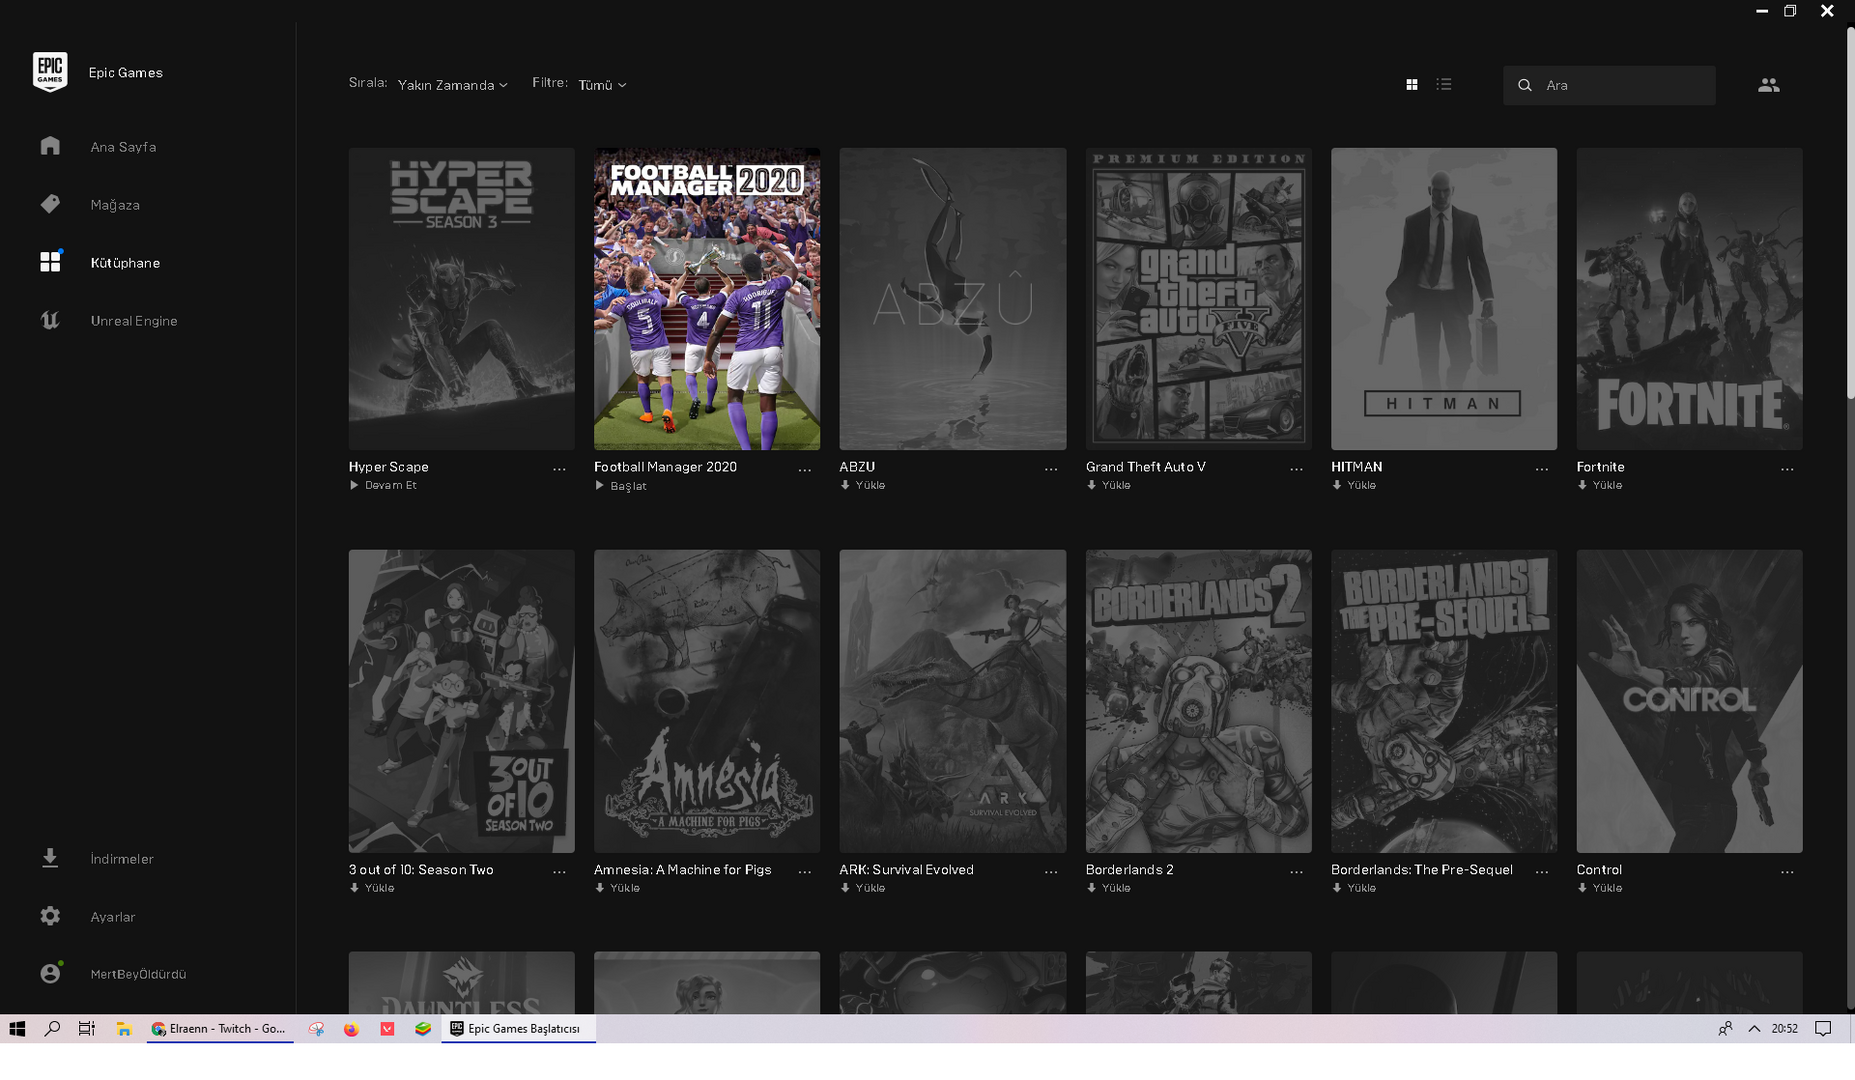Screen dimensions: 1855x1080
Task: Click Yükle under HITMAN
Action: [x=1354, y=485]
